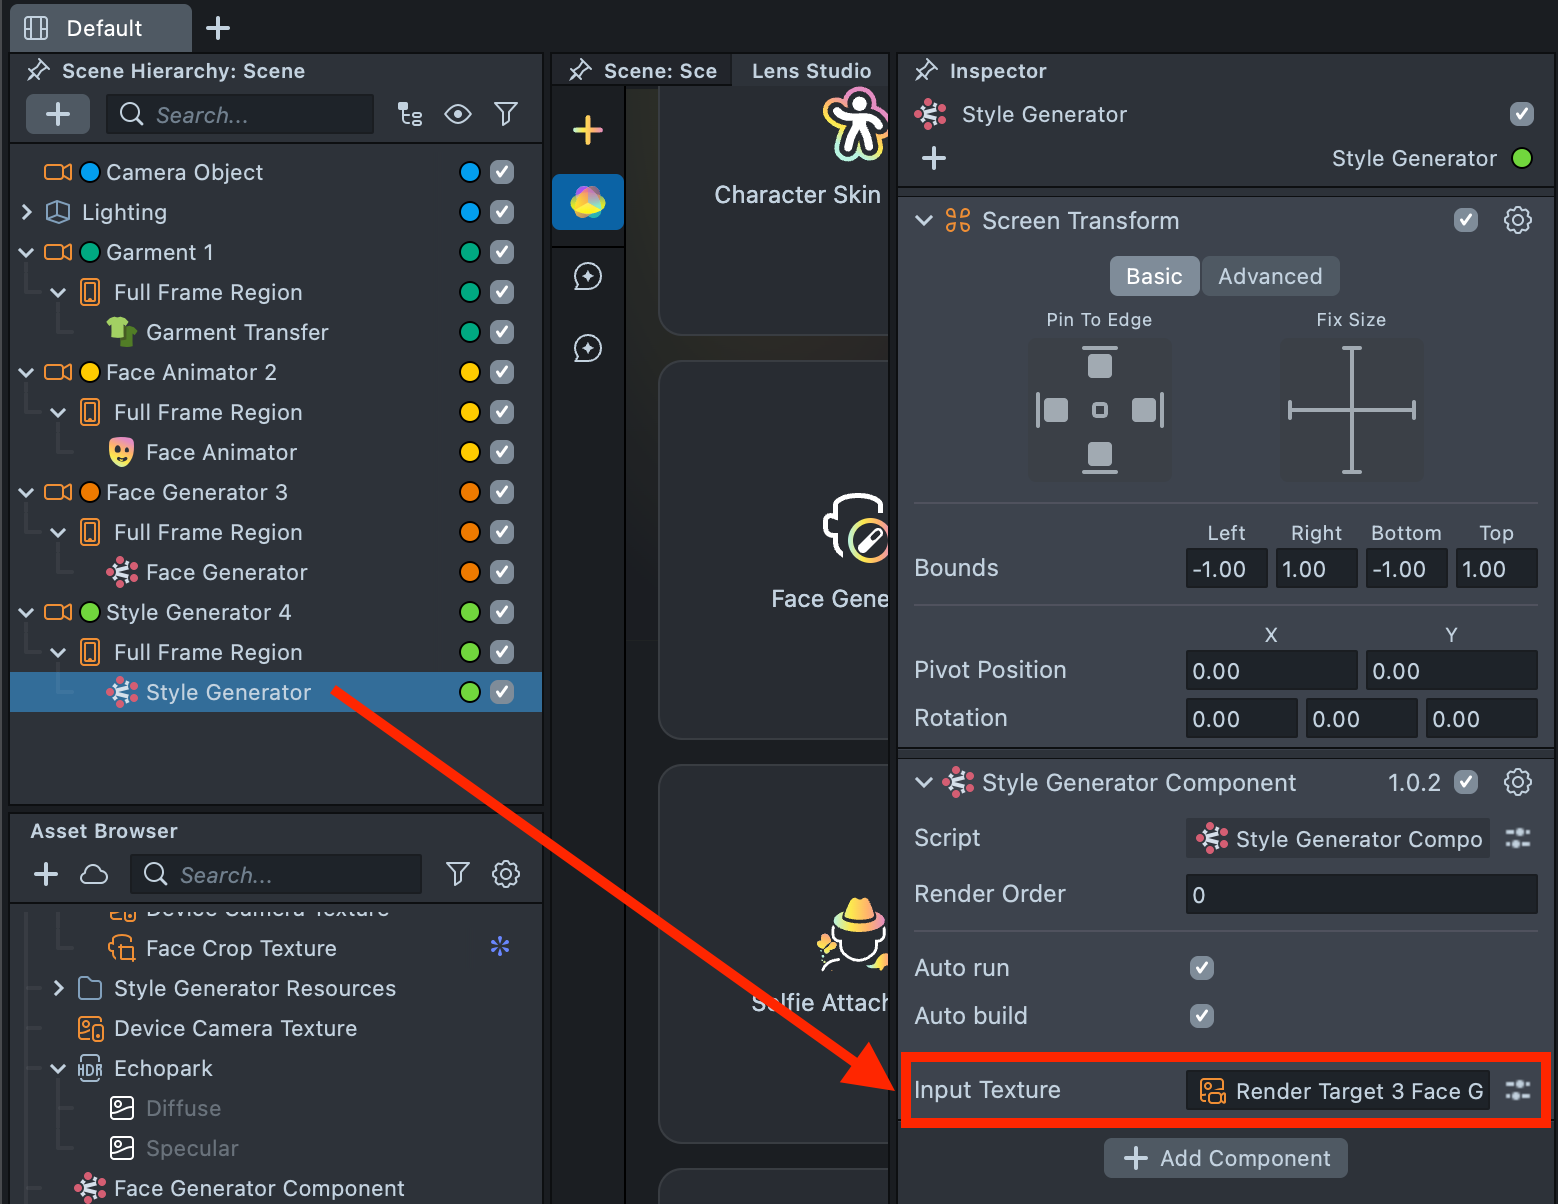
Task: Uncheck the Camera Object checkbox
Action: coord(502,172)
